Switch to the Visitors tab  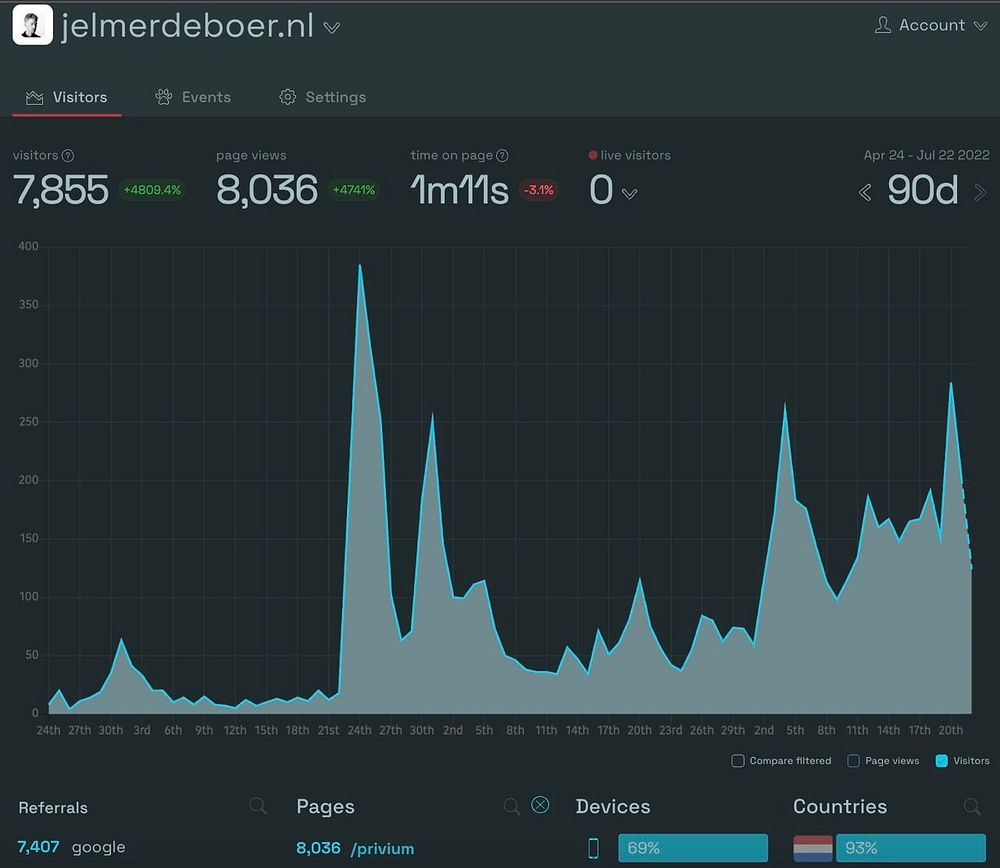[67, 97]
